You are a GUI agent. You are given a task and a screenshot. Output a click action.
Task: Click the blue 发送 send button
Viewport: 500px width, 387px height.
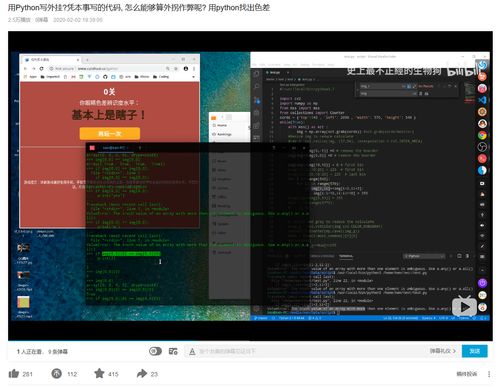coord(474,351)
